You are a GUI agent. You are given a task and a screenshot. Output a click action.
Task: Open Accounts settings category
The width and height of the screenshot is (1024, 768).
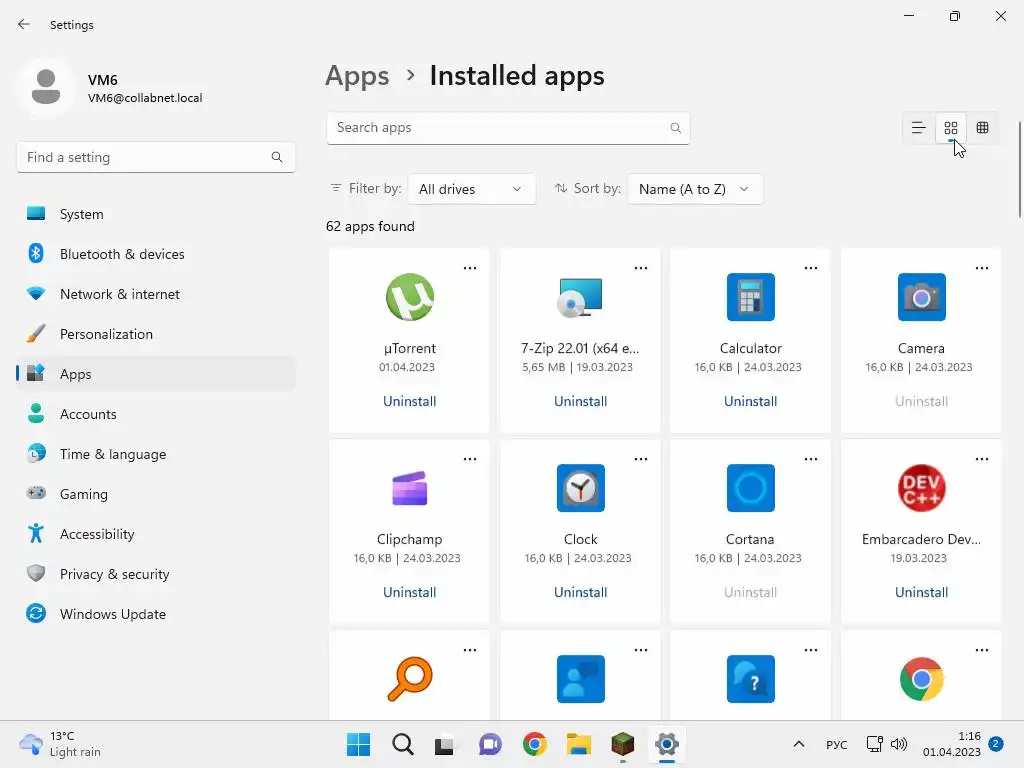[156, 414]
